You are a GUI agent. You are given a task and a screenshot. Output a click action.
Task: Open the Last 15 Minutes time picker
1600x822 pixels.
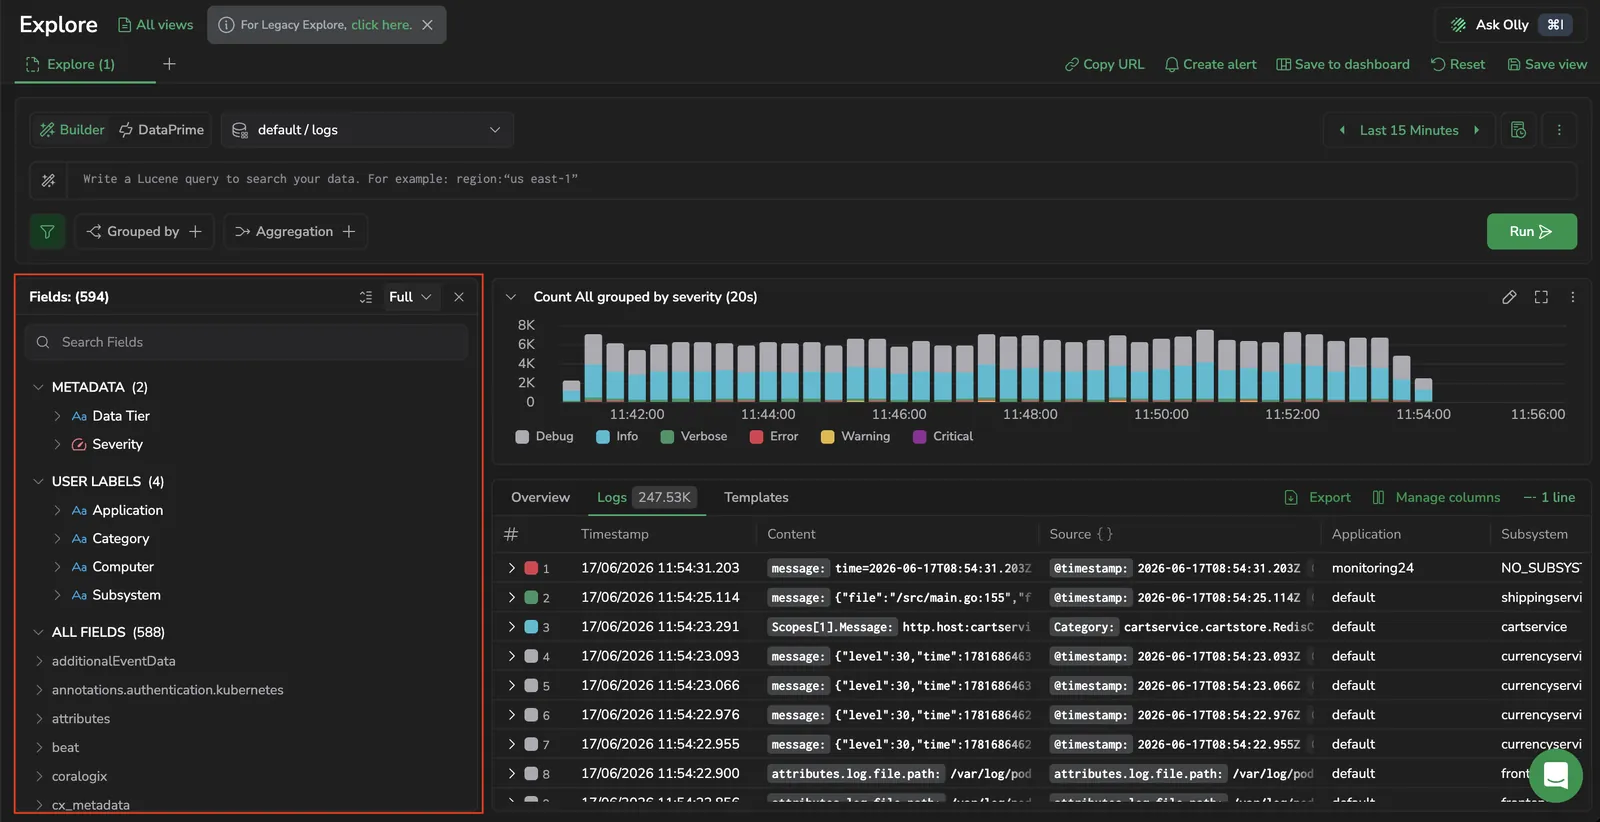[x=1409, y=130]
